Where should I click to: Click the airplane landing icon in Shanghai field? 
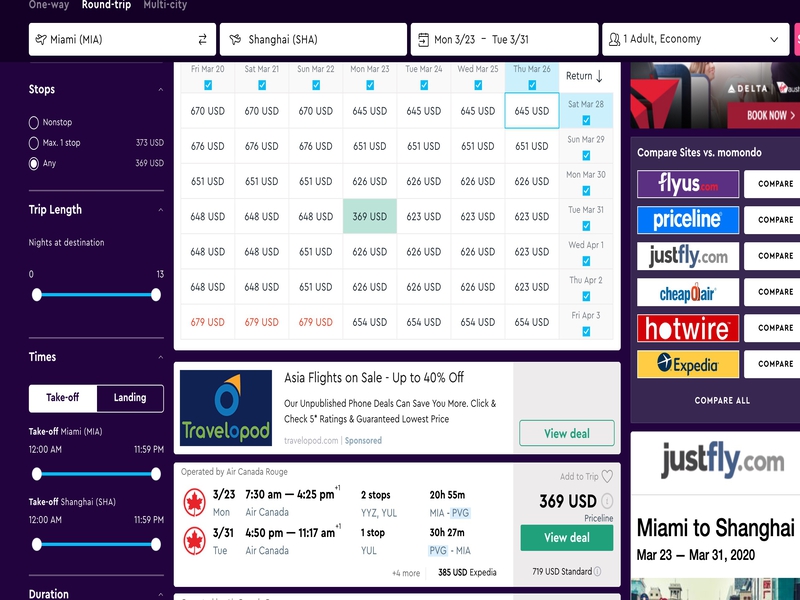[x=235, y=39]
